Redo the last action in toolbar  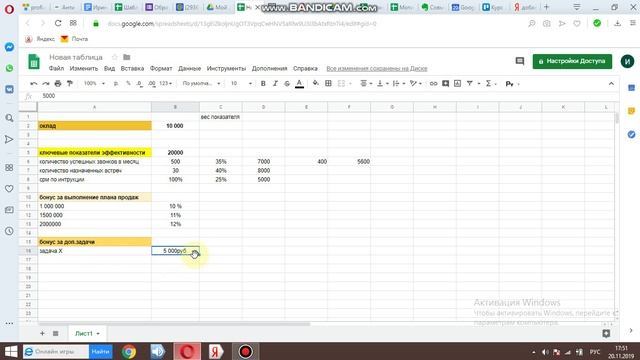tap(46, 84)
